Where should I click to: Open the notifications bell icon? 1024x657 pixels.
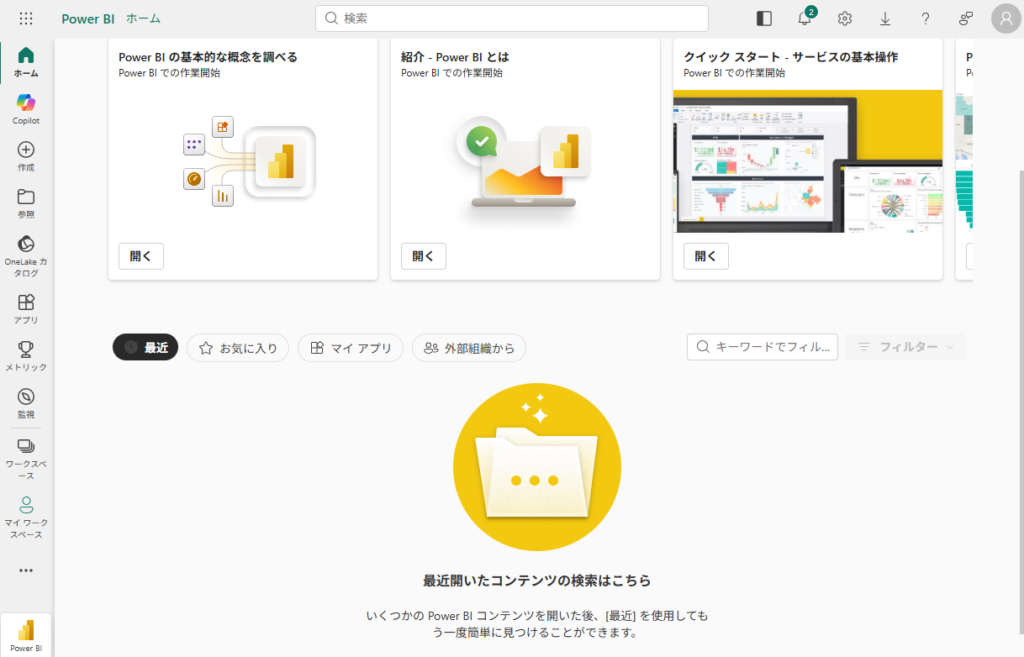click(x=804, y=19)
